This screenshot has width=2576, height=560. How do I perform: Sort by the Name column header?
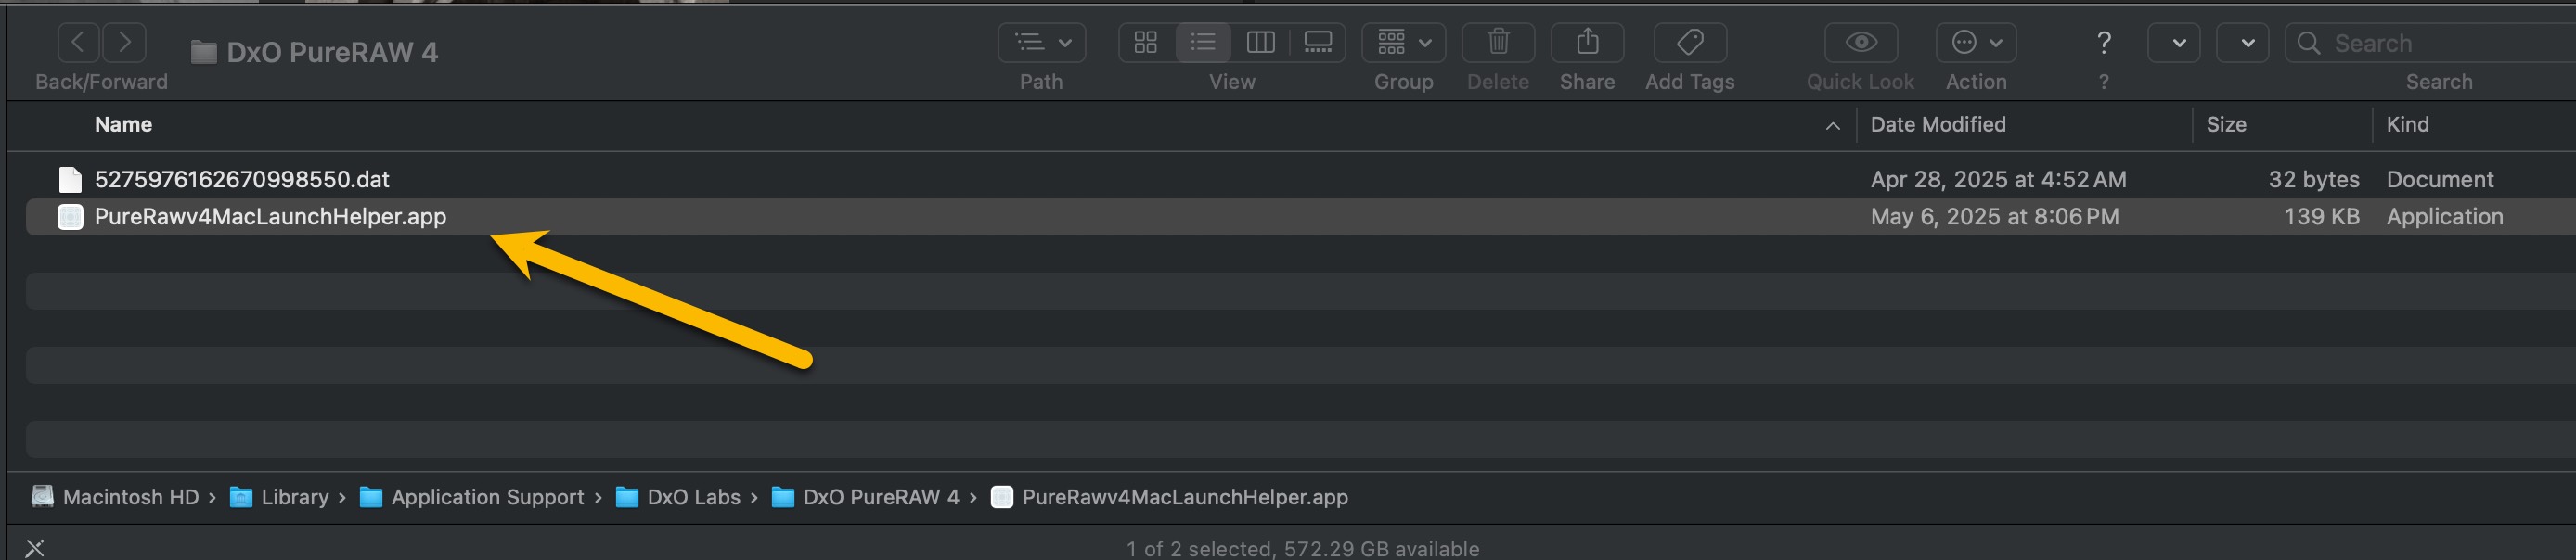pyautogui.click(x=123, y=125)
